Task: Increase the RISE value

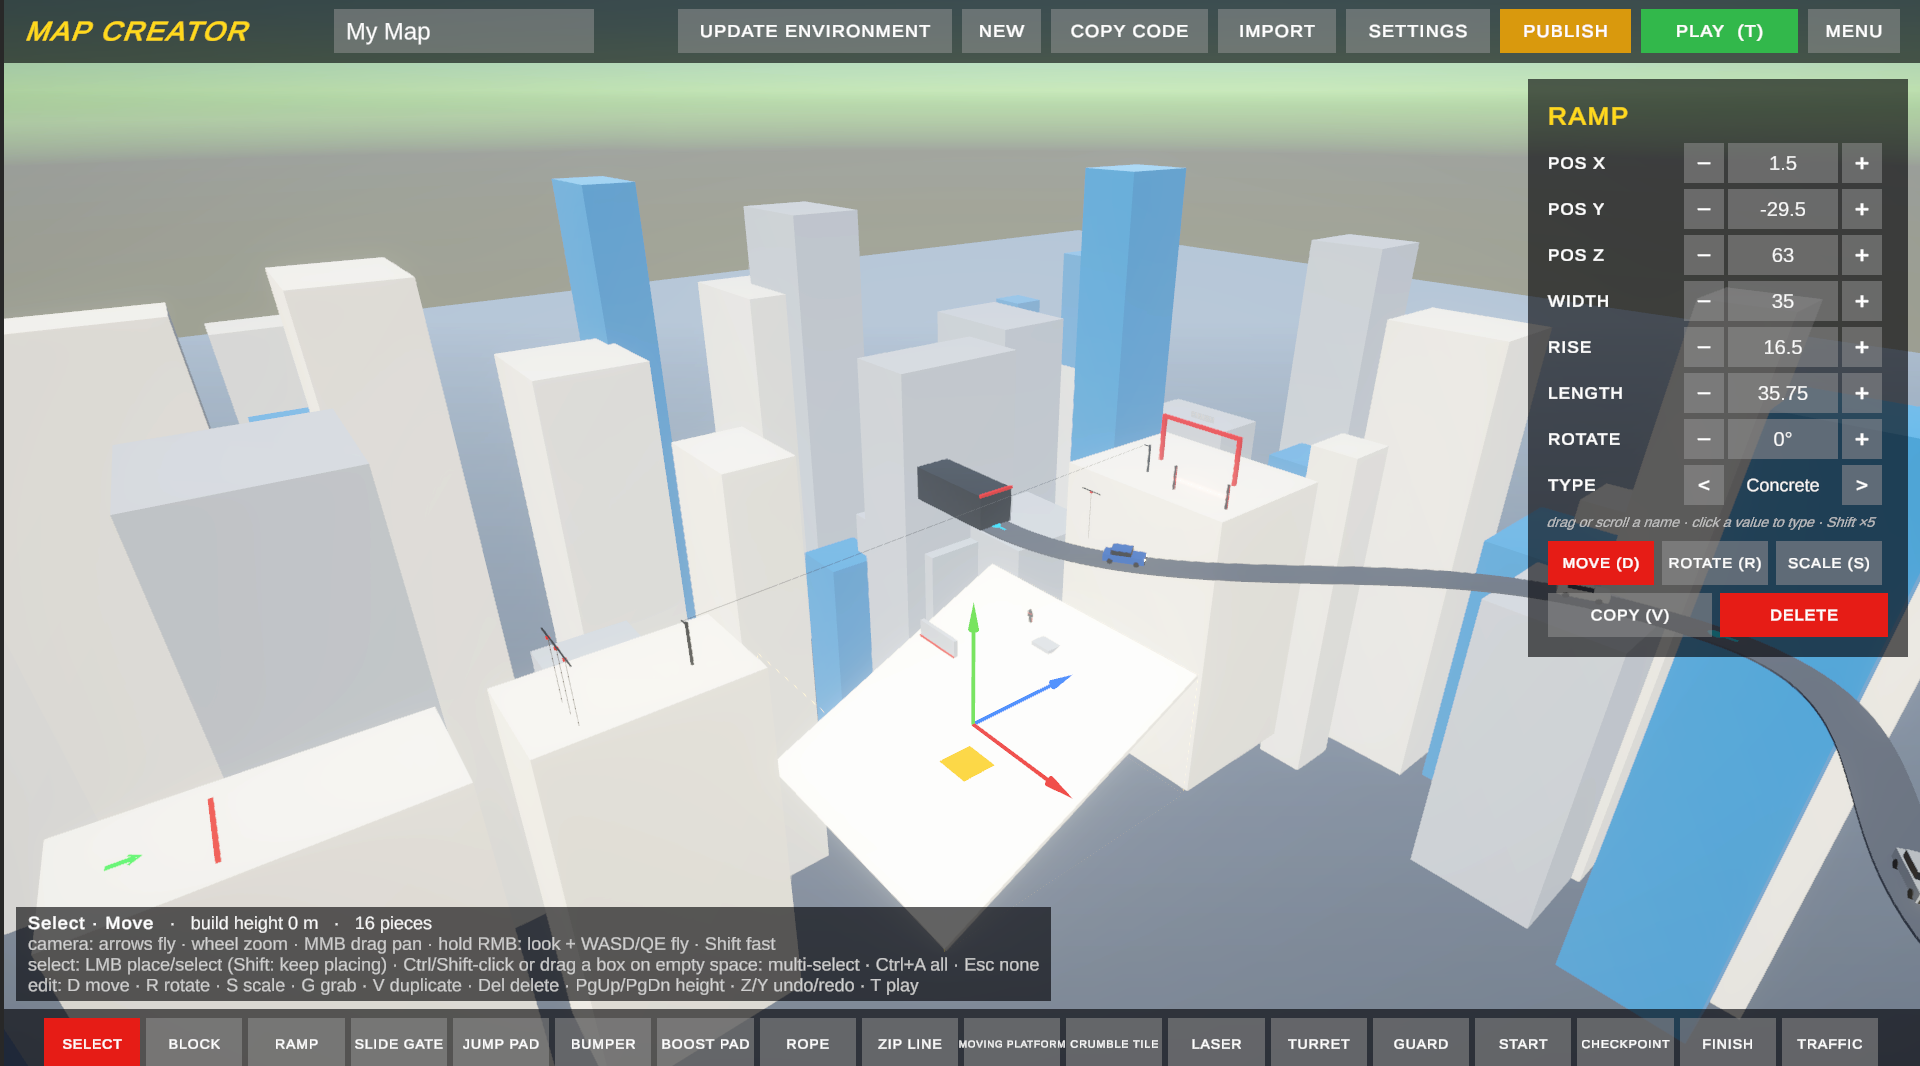Action: pos(1861,347)
